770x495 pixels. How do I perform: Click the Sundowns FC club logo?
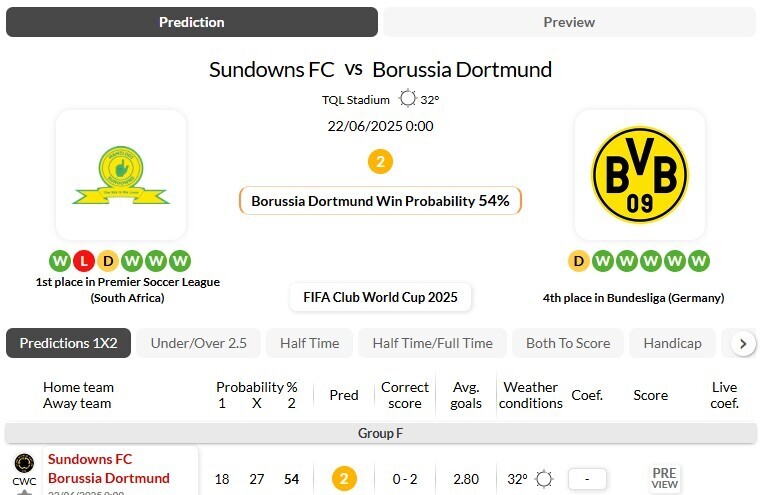coord(121,174)
